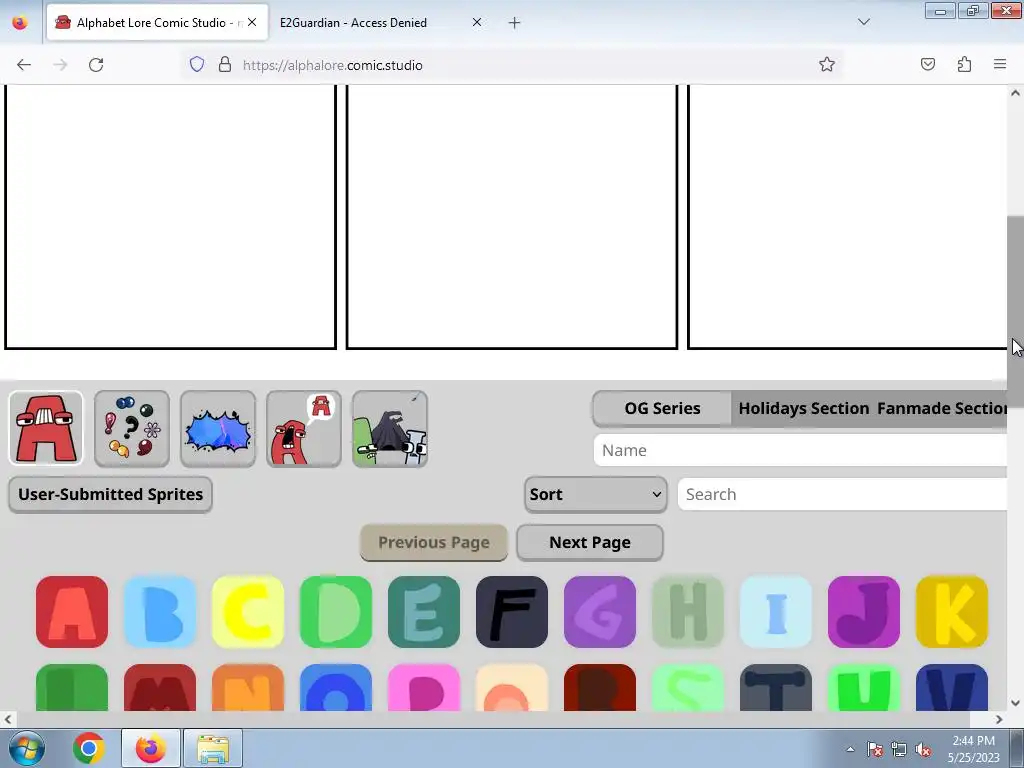Pick the green letter D sprite

tap(336, 612)
